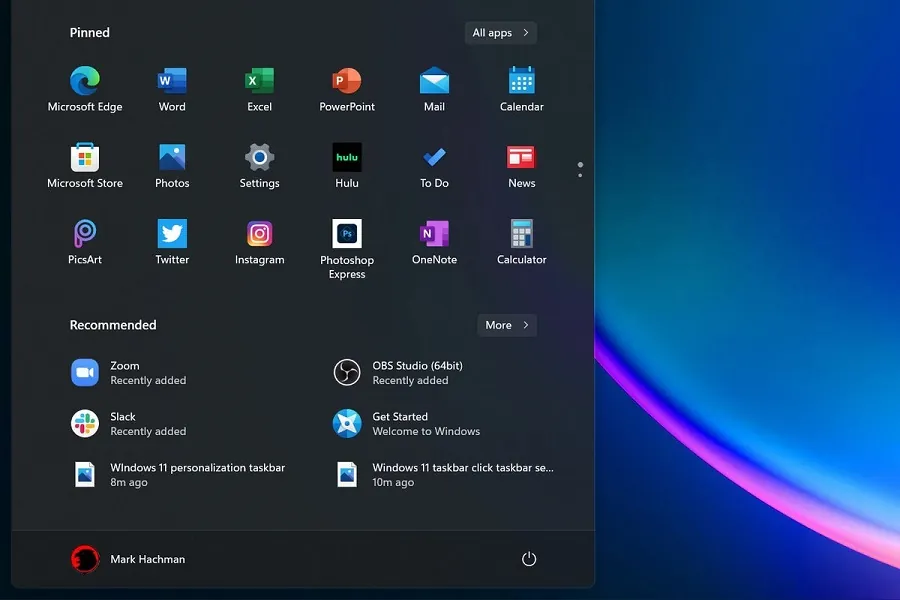Click the power button icon
900x600 pixels.
point(529,559)
